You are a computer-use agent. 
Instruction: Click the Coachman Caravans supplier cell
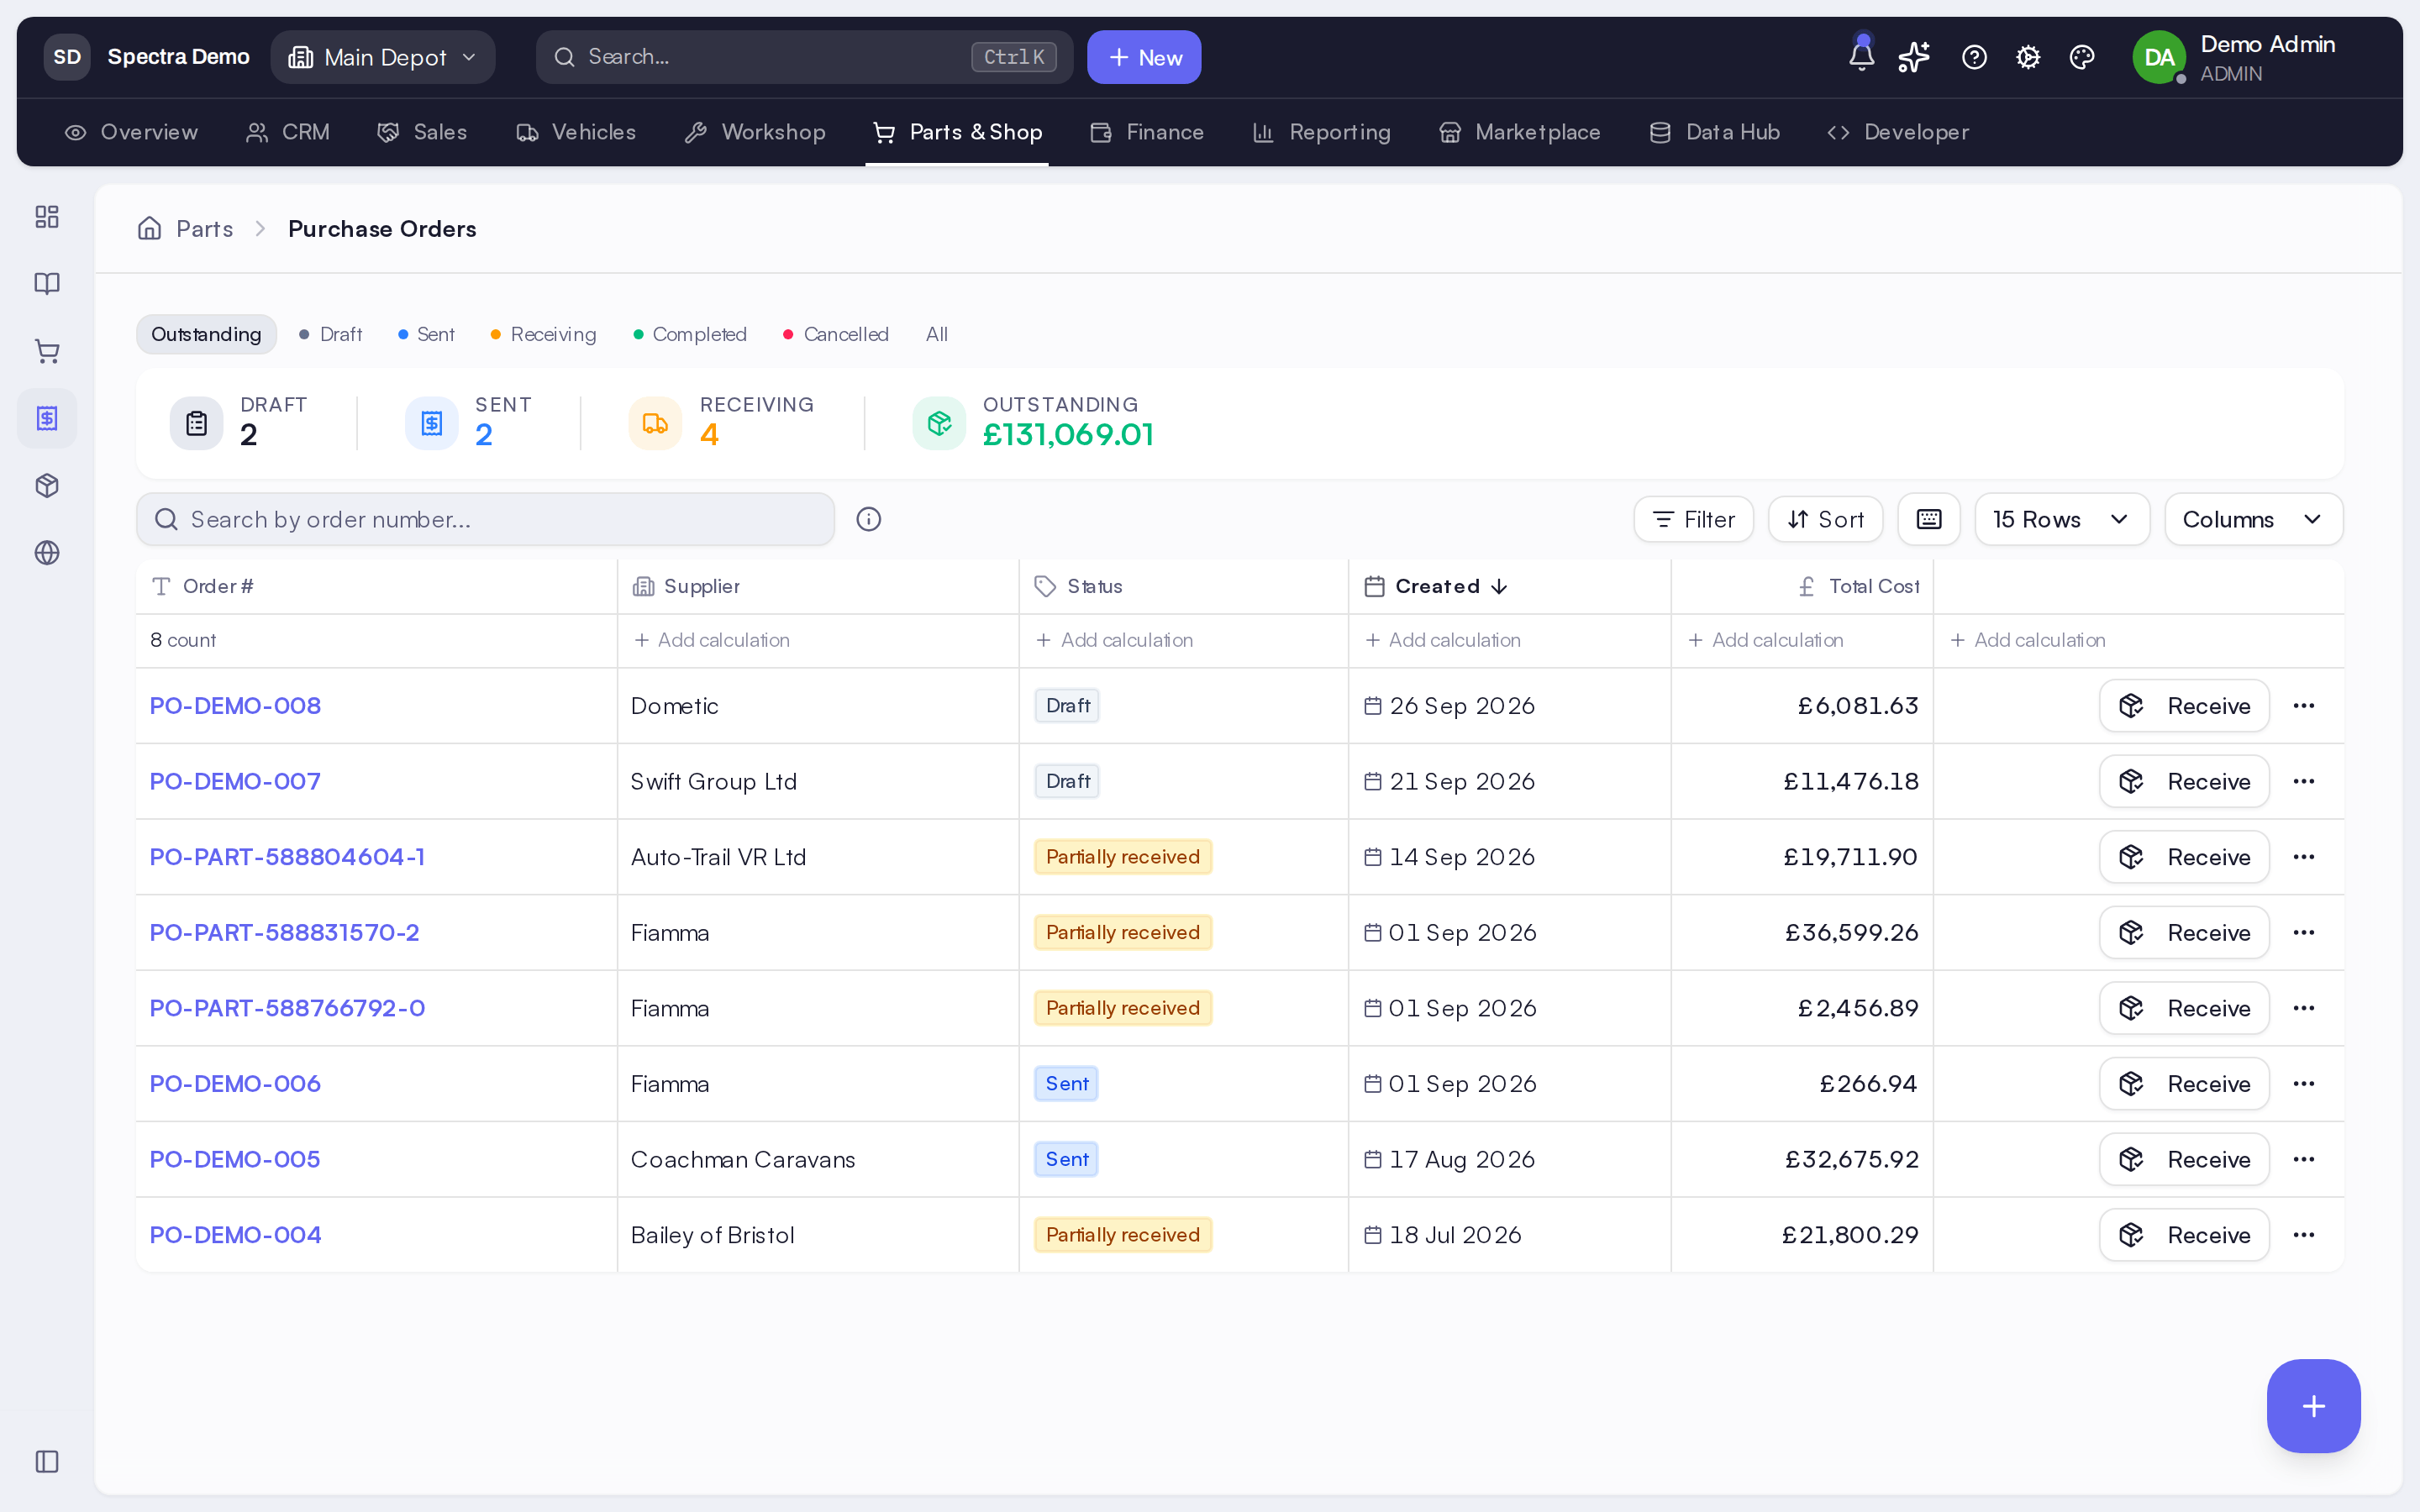coord(743,1159)
